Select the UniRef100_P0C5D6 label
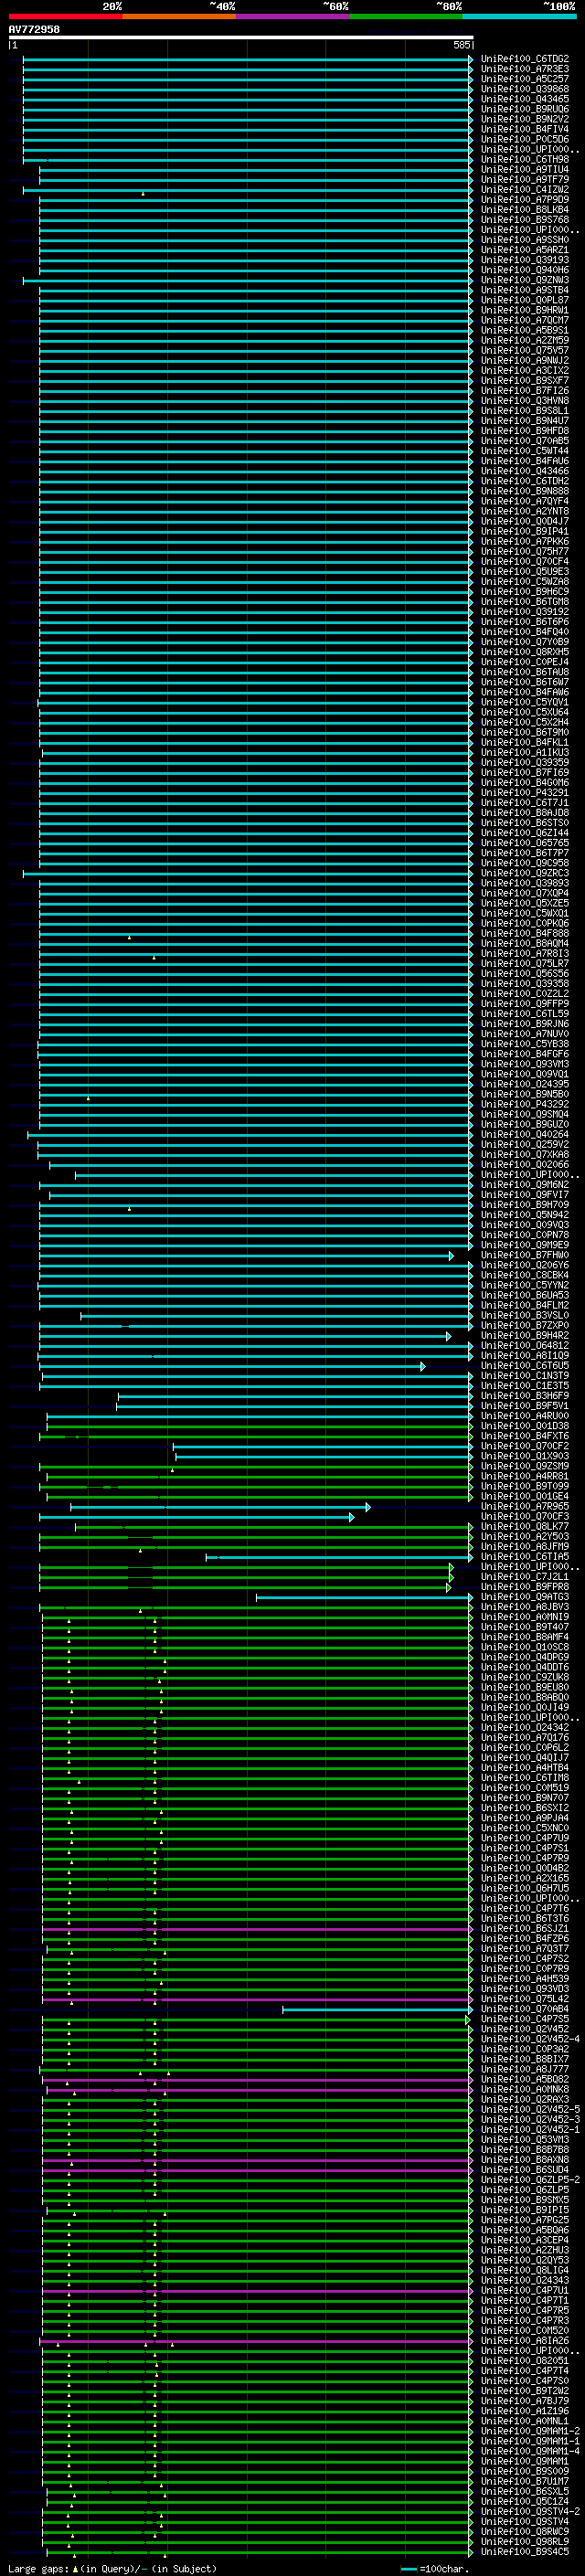The image size is (585, 2576). pyautogui.click(x=524, y=139)
